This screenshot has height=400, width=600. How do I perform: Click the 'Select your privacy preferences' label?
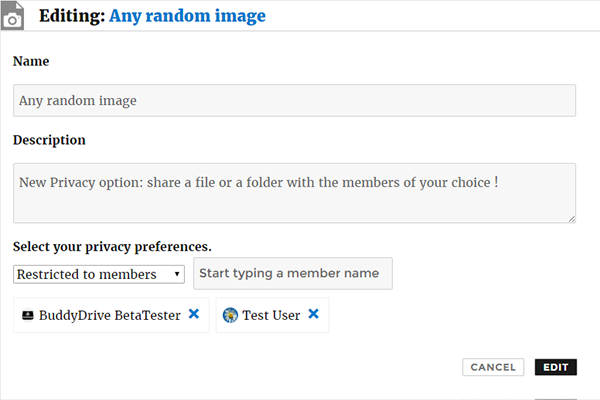pyautogui.click(x=112, y=246)
